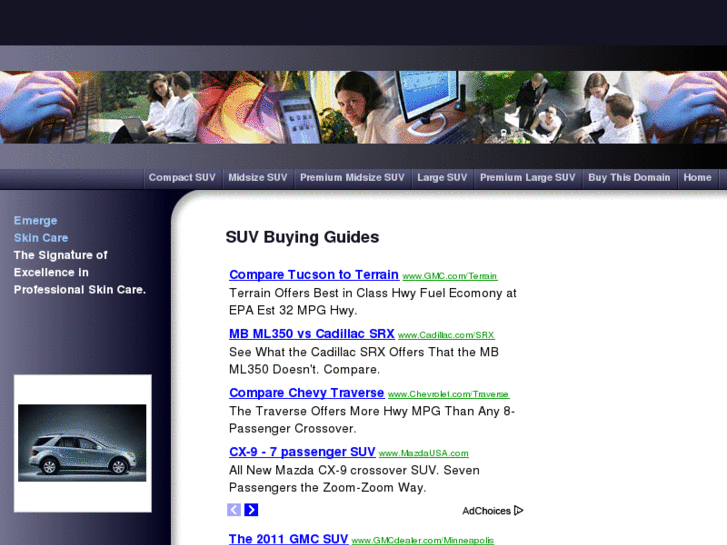Image resolution: width=727 pixels, height=545 pixels.
Task: Go to the Large SUV section
Action: point(442,178)
